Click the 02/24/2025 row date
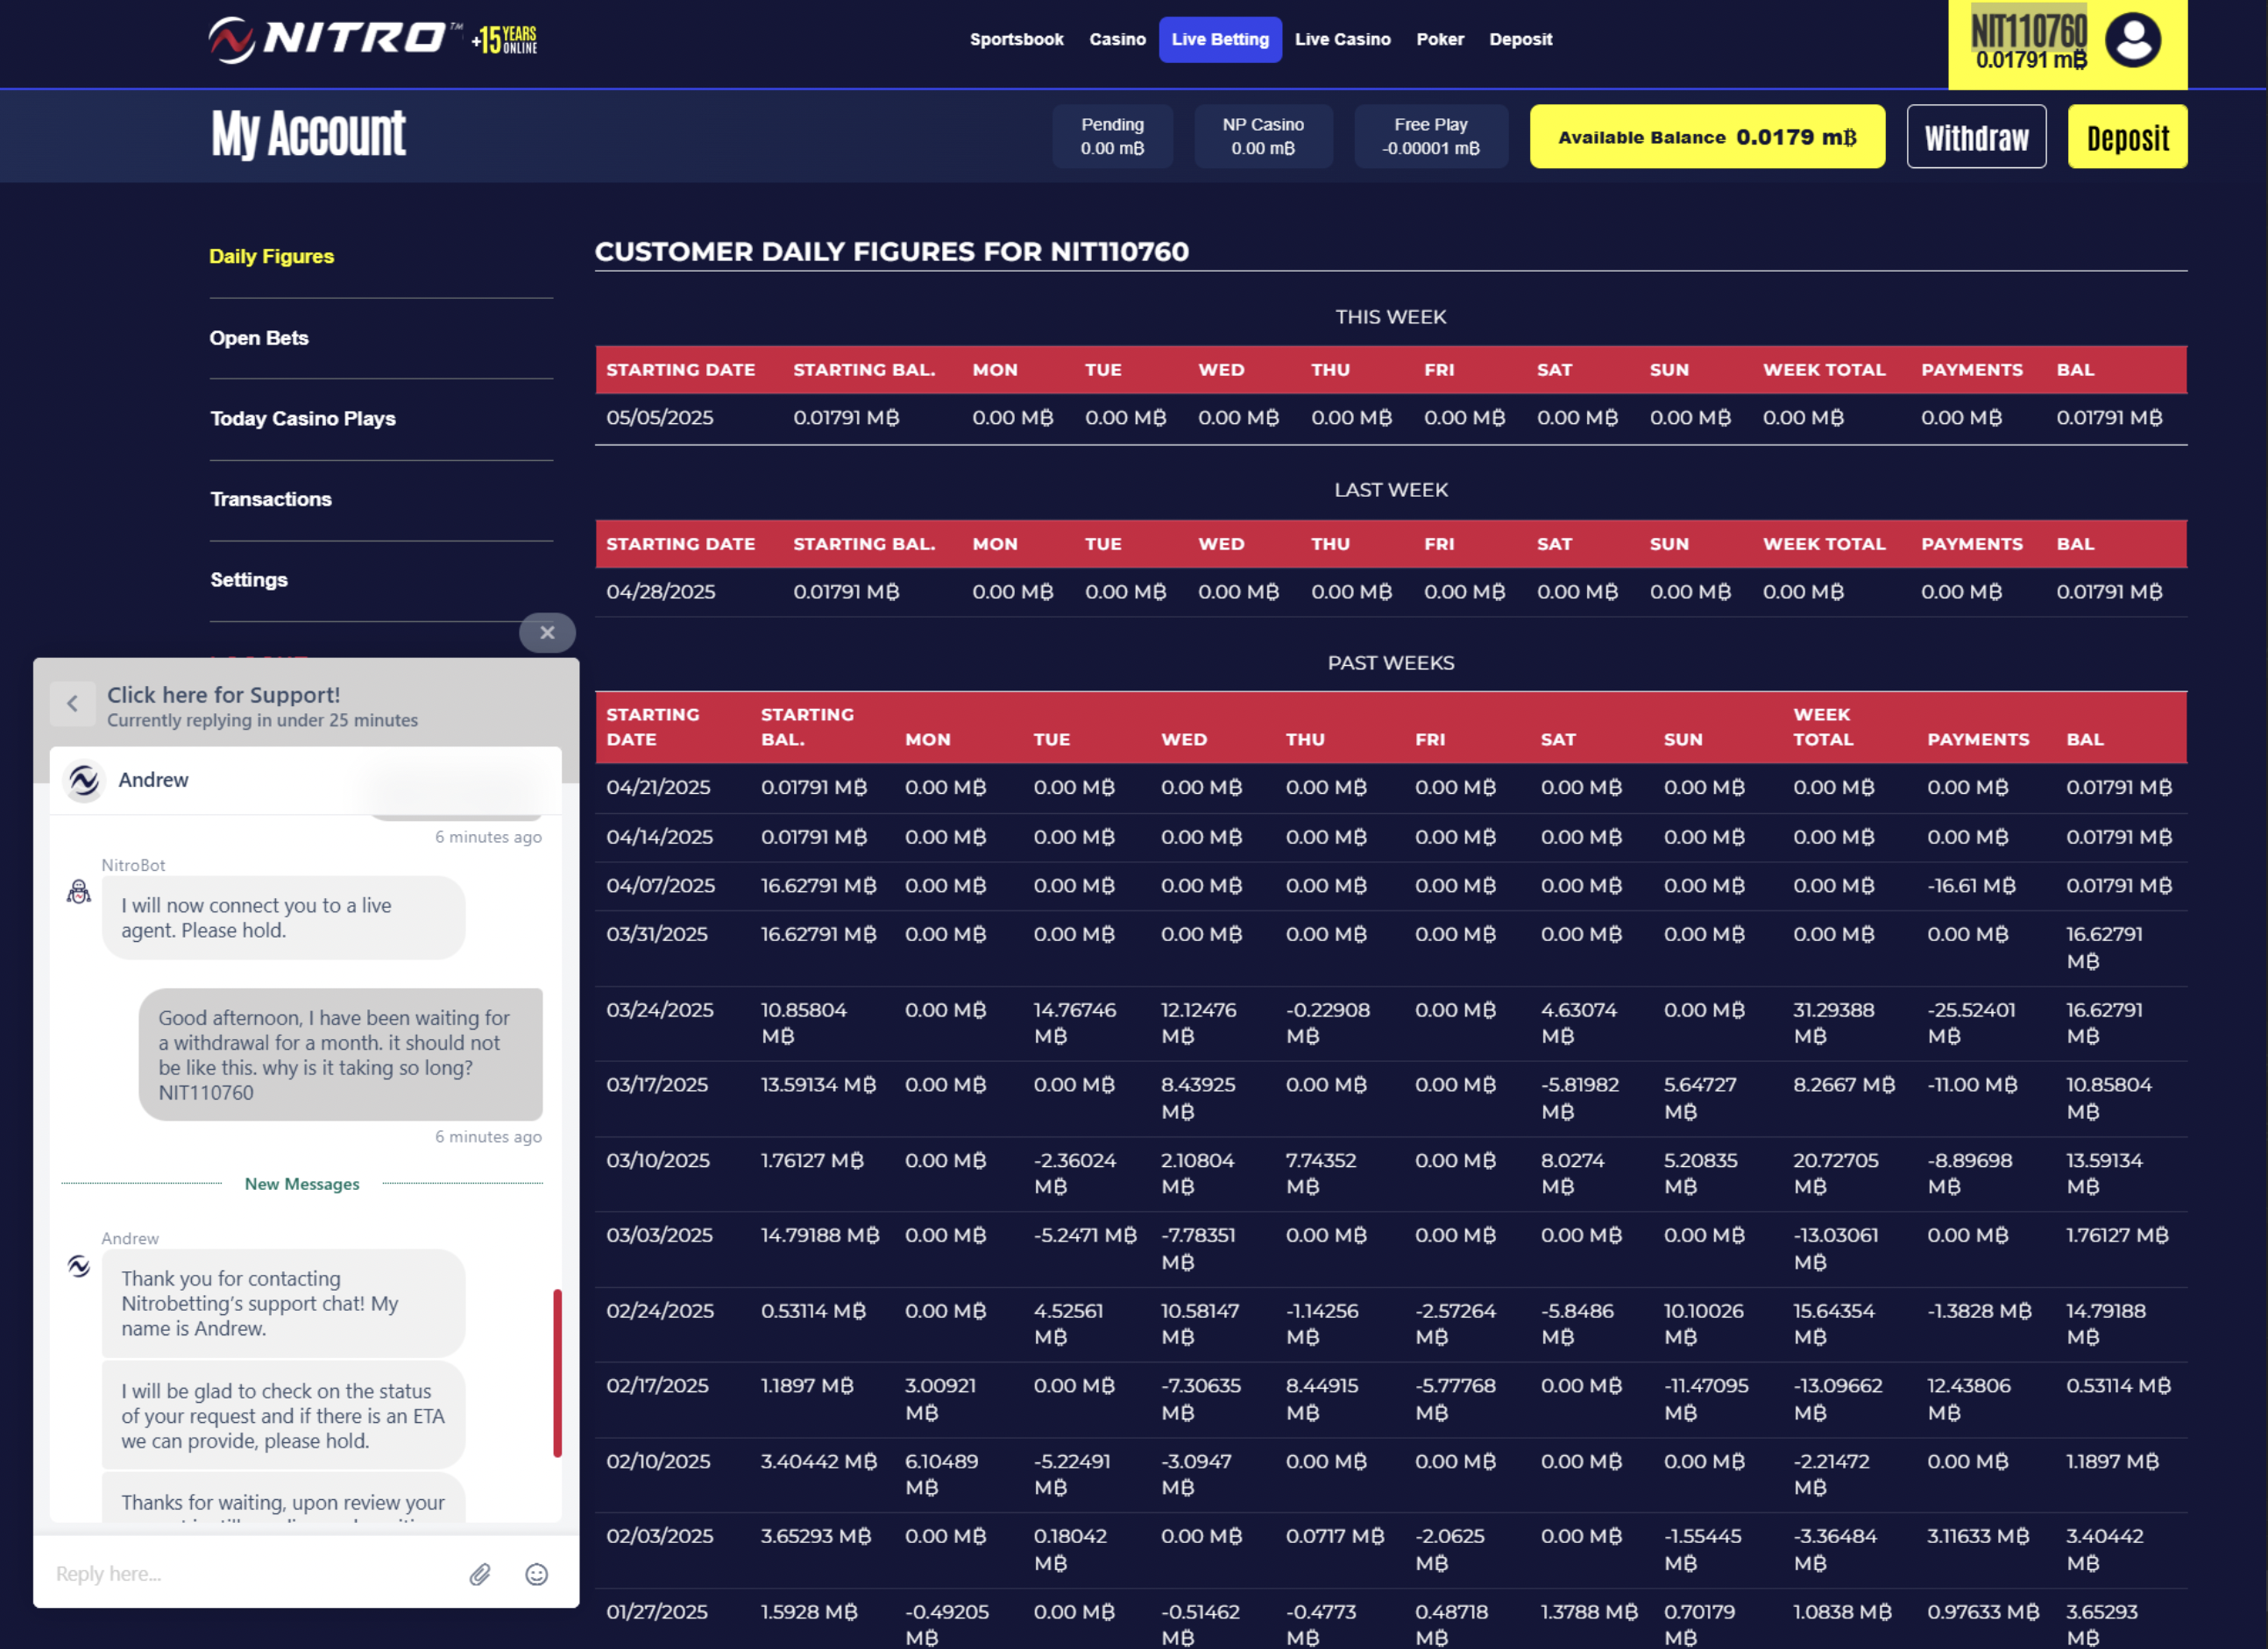 pos(660,1311)
